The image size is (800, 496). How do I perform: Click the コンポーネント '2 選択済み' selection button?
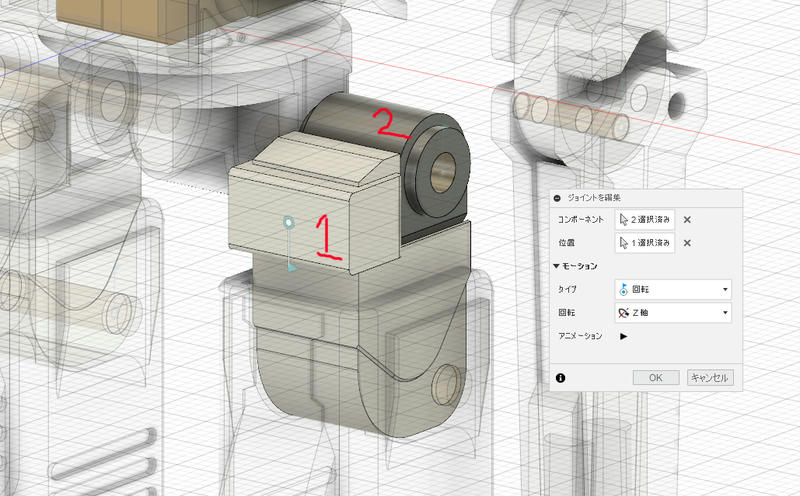click(x=645, y=219)
